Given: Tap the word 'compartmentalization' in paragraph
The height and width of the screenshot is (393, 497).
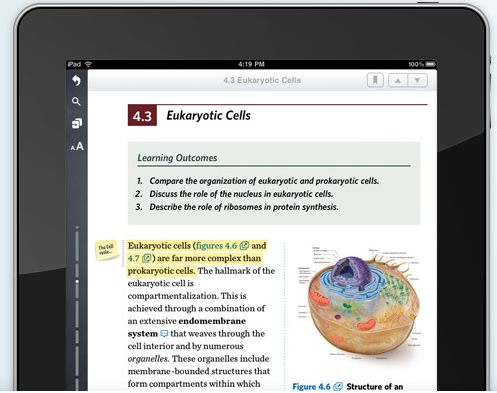Looking at the screenshot, I should (x=172, y=296).
